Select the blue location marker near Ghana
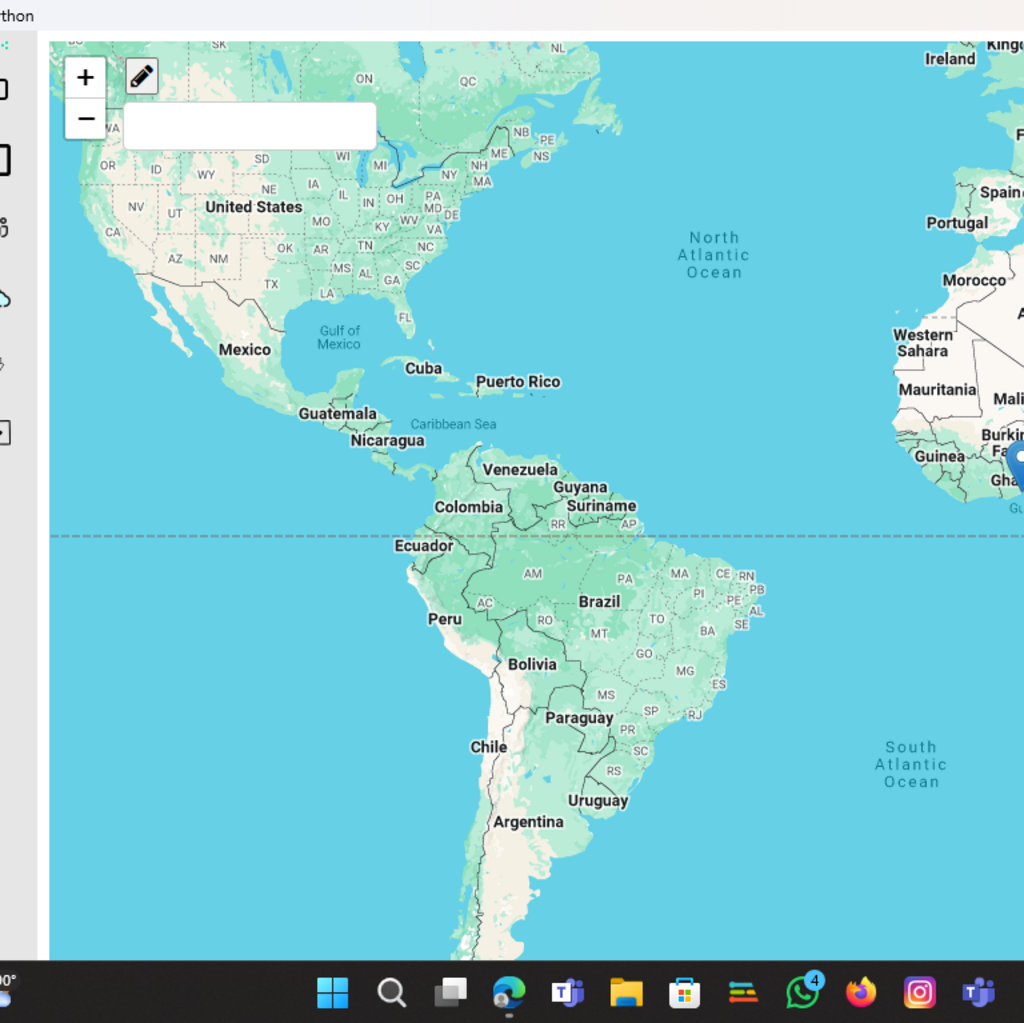This screenshot has height=1023, width=1024. pyautogui.click(x=1017, y=463)
